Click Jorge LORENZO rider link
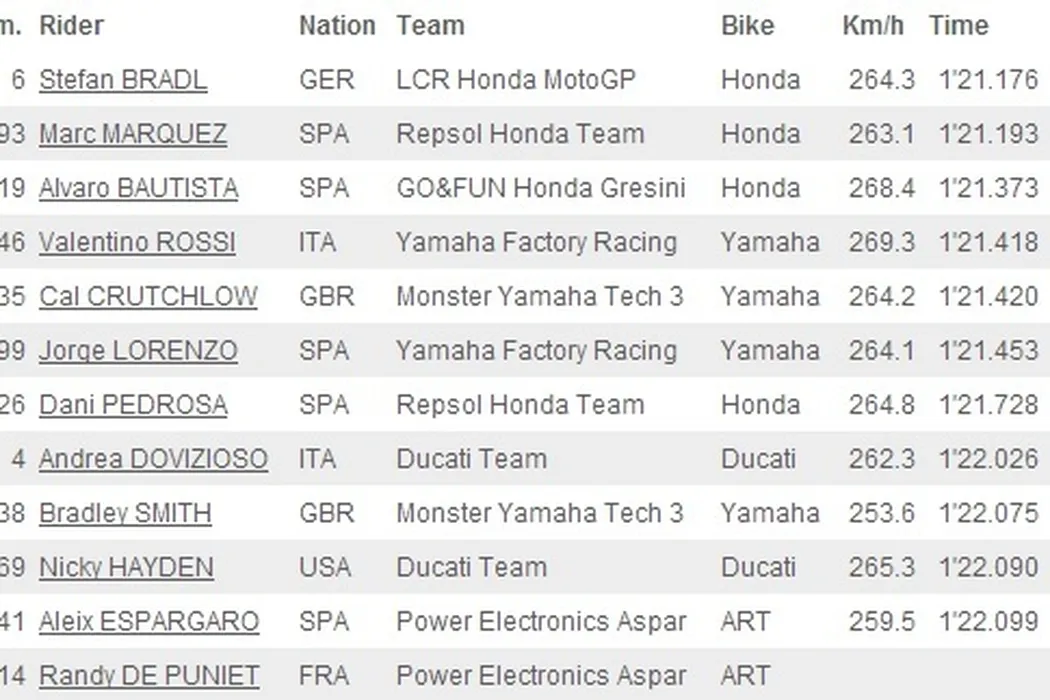This screenshot has width=1050, height=700. [138, 351]
